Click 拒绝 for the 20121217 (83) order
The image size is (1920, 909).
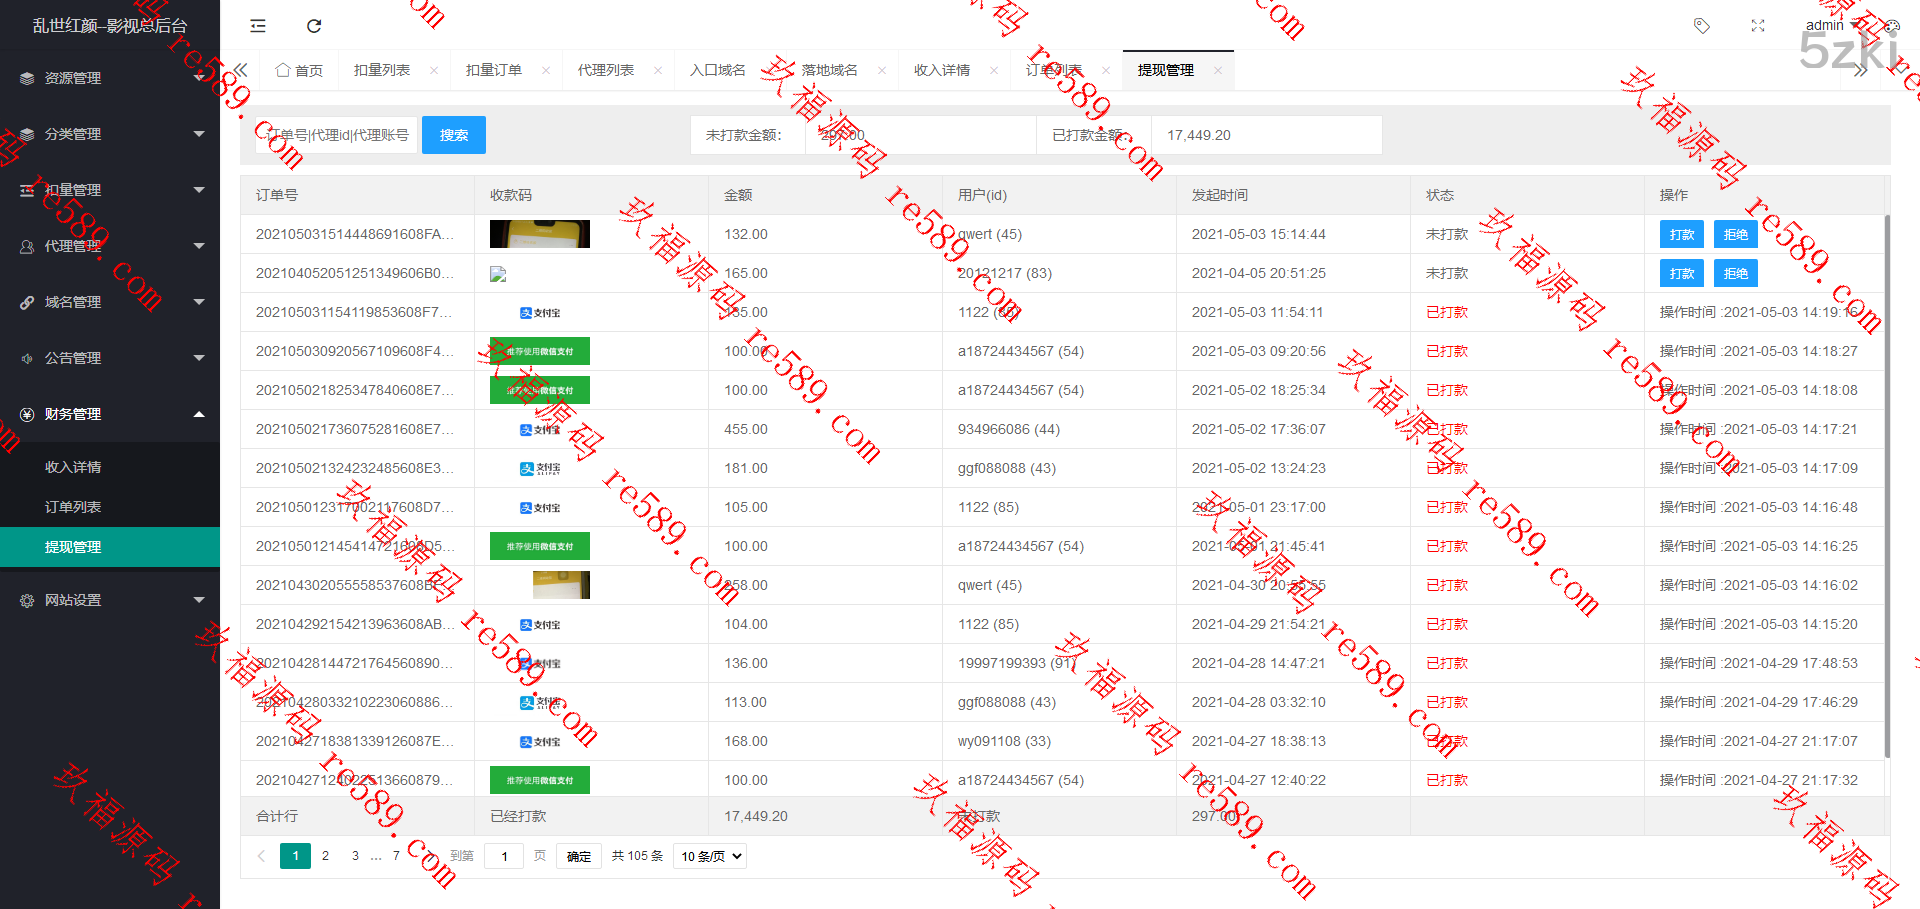[x=1736, y=273]
